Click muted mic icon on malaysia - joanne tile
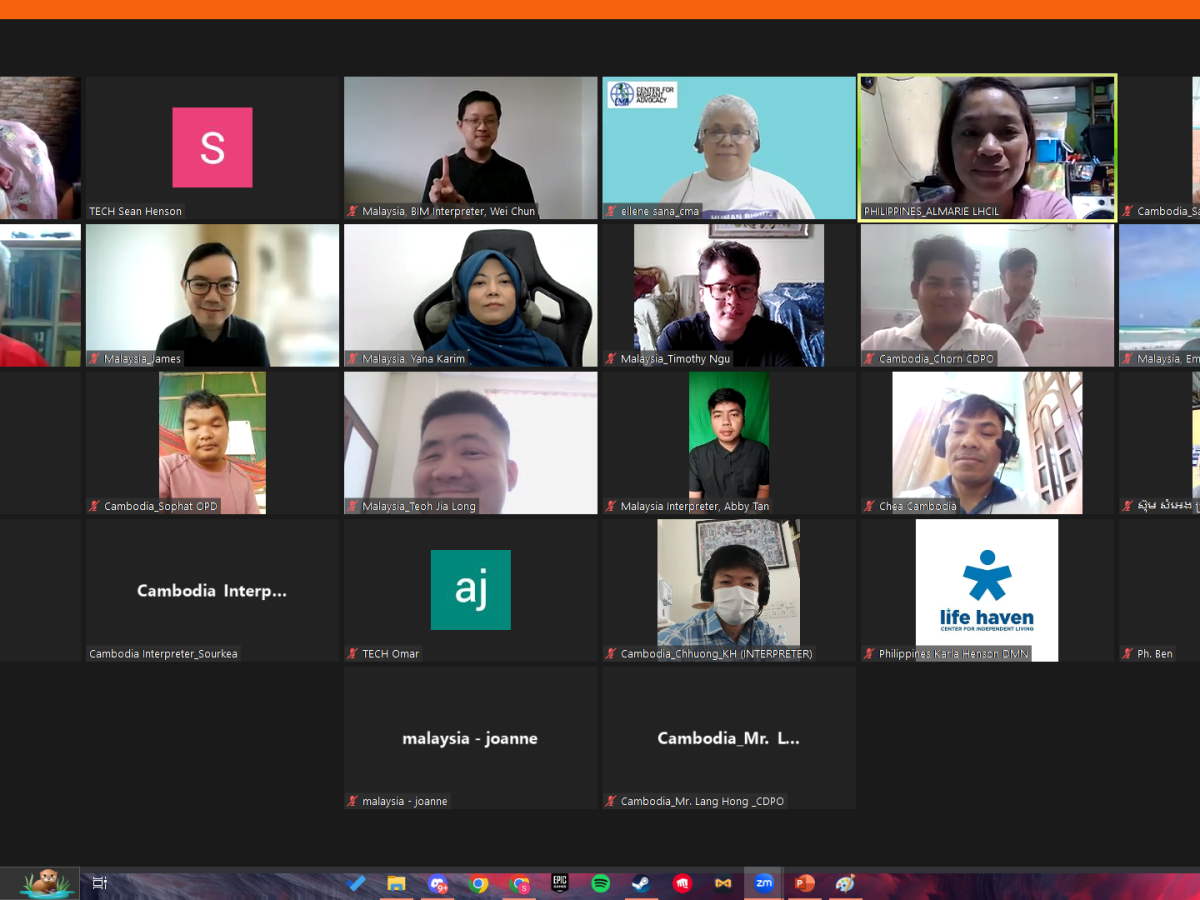This screenshot has height=900, width=1200. point(353,801)
